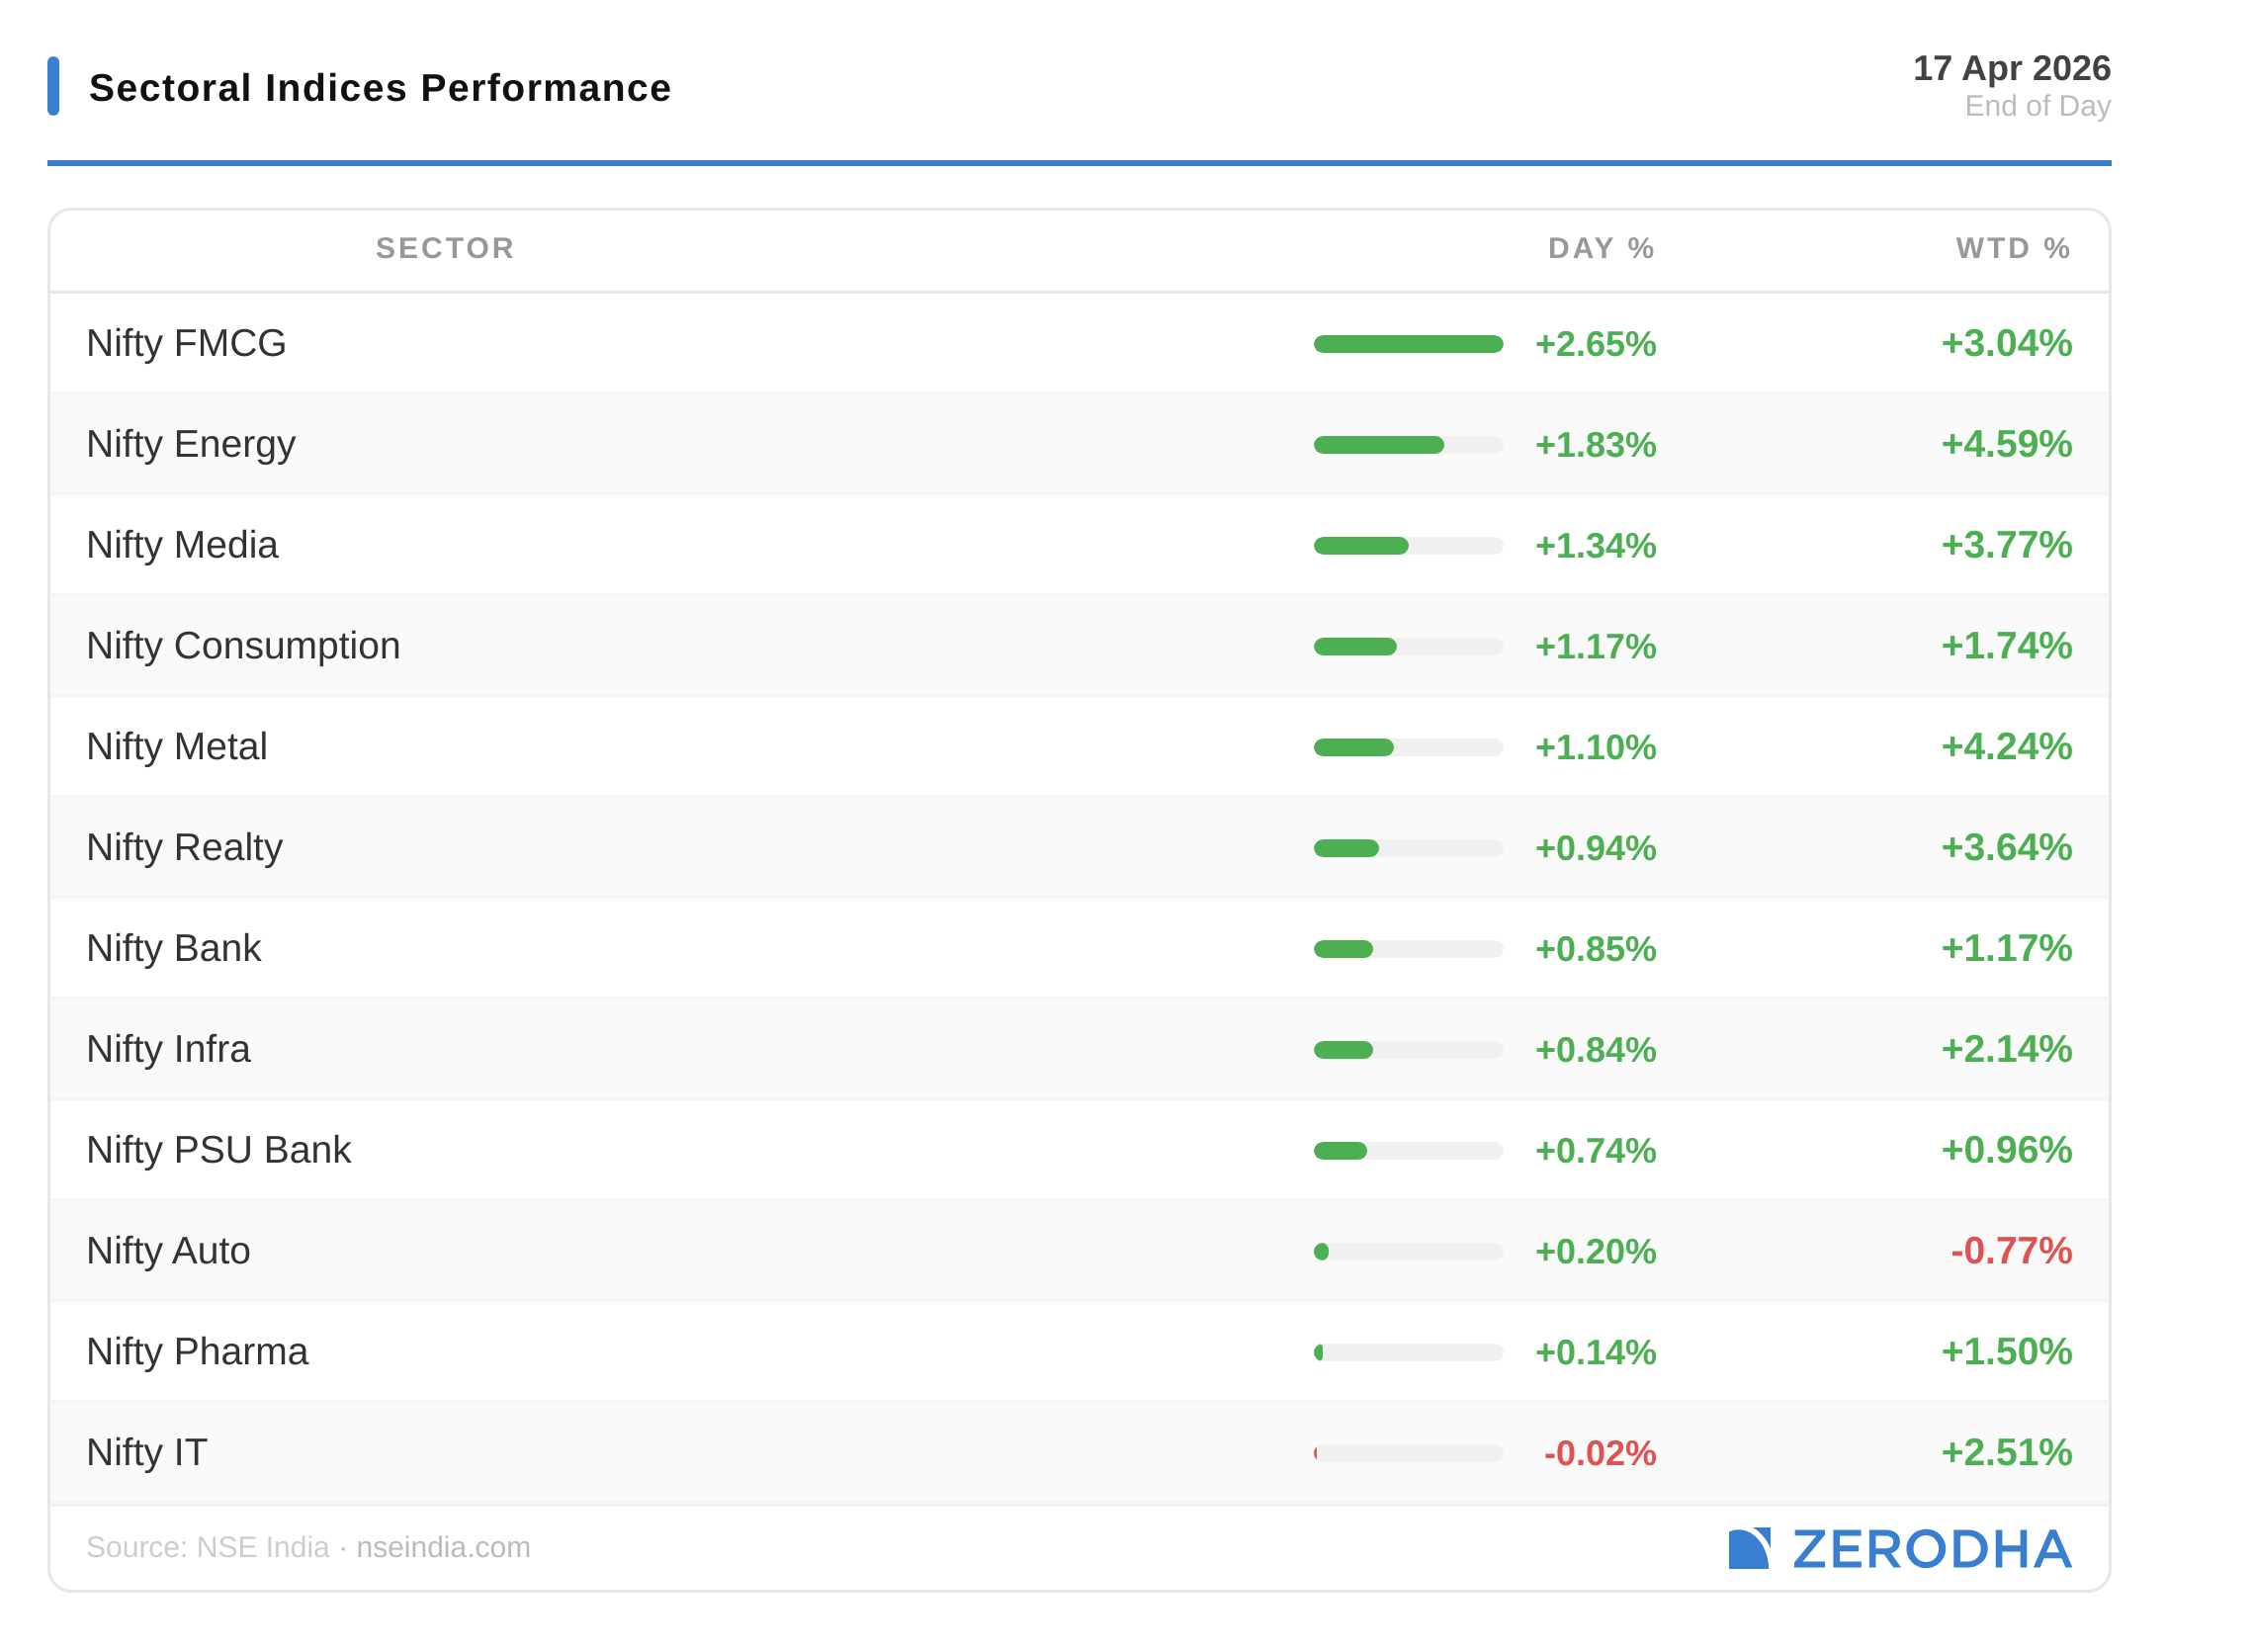Click Nifty Auto's -0.77% WTD value
The height and width of the screenshot is (1652, 2254).
(2011, 1251)
